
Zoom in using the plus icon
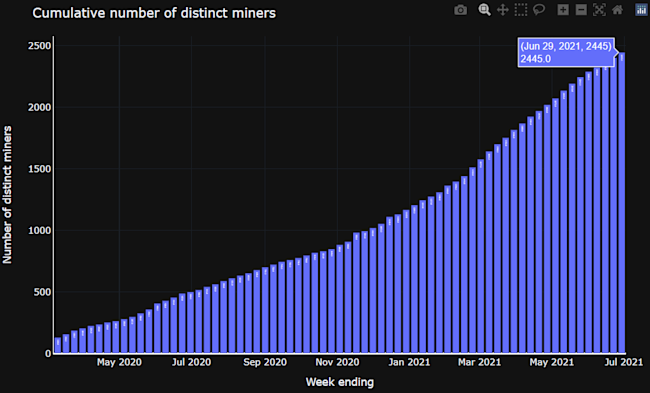(x=563, y=10)
